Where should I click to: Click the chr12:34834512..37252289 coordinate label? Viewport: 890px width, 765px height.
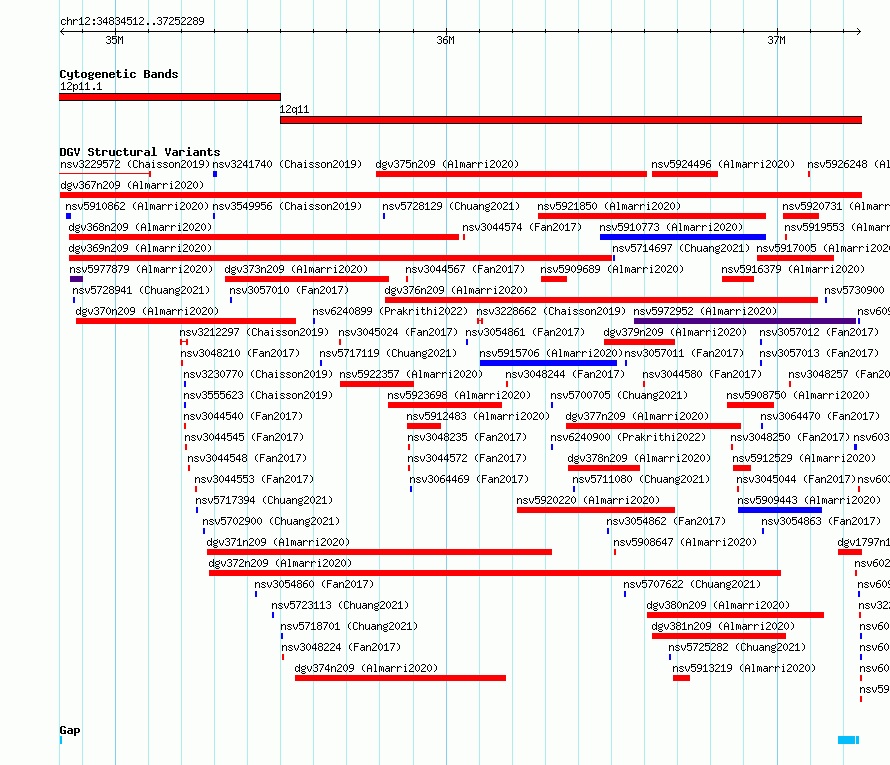pos(132,21)
